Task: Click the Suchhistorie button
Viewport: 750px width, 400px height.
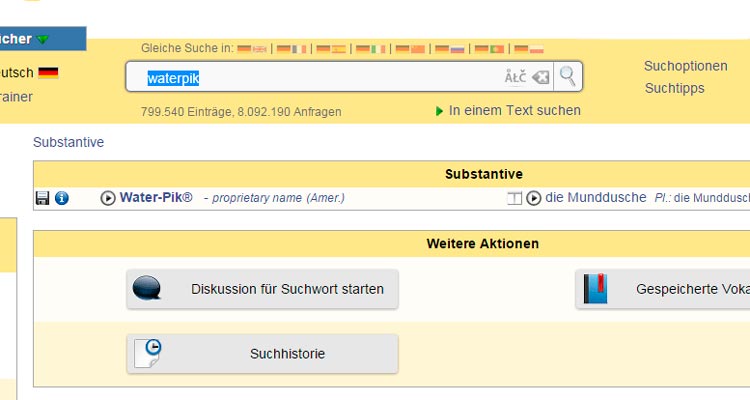Action: [x=263, y=354]
